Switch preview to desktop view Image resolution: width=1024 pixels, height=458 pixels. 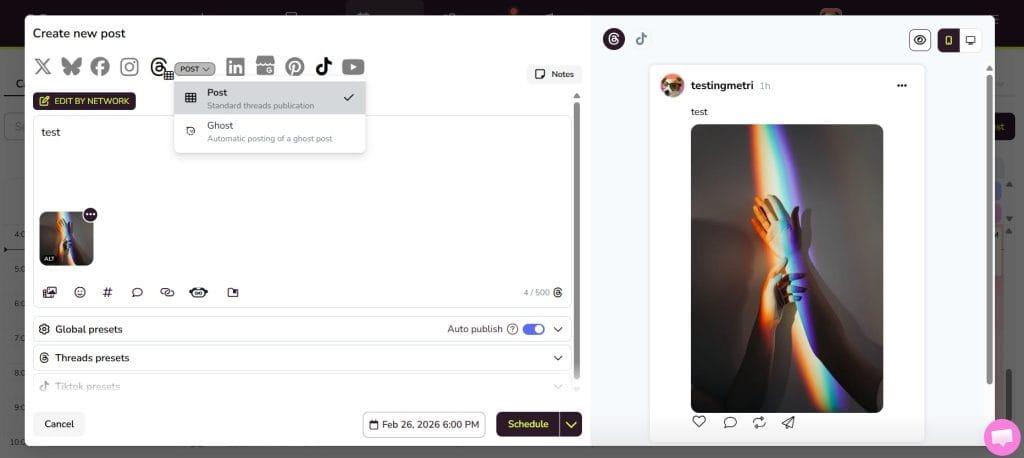(x=970, y=41)
